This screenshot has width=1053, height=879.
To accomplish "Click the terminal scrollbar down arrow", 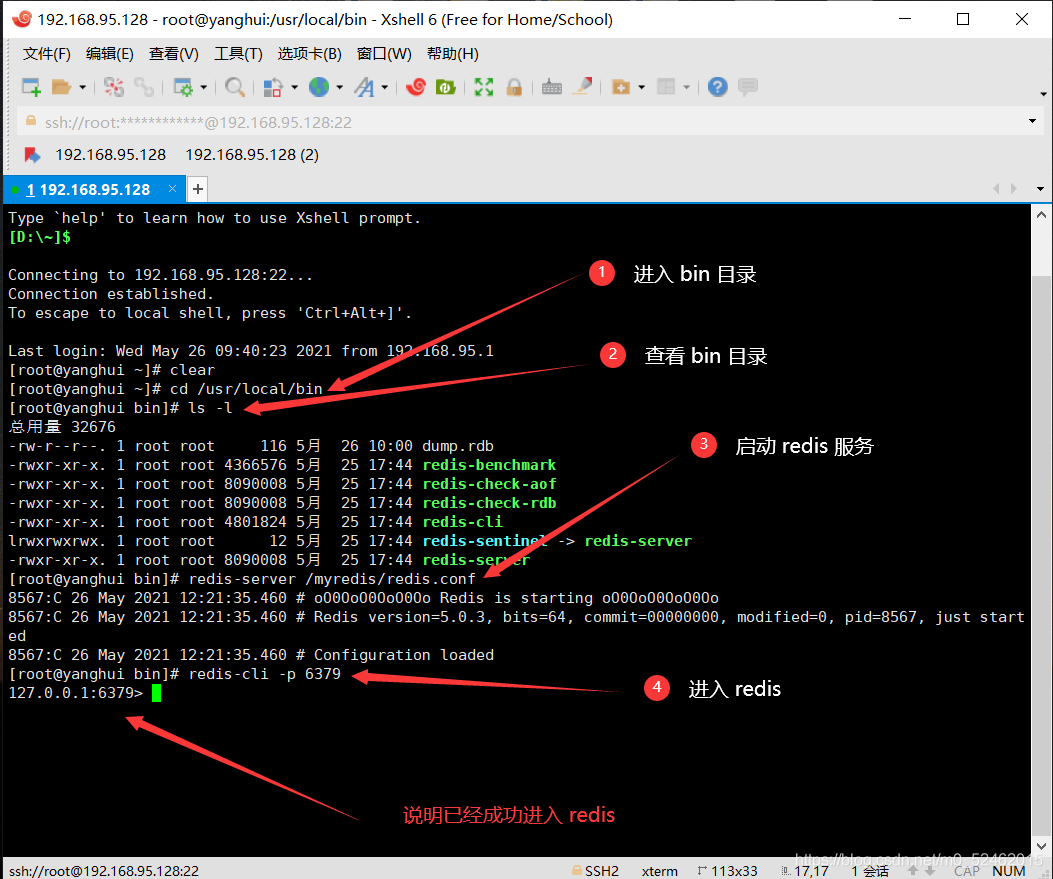I will (1041, 846).
